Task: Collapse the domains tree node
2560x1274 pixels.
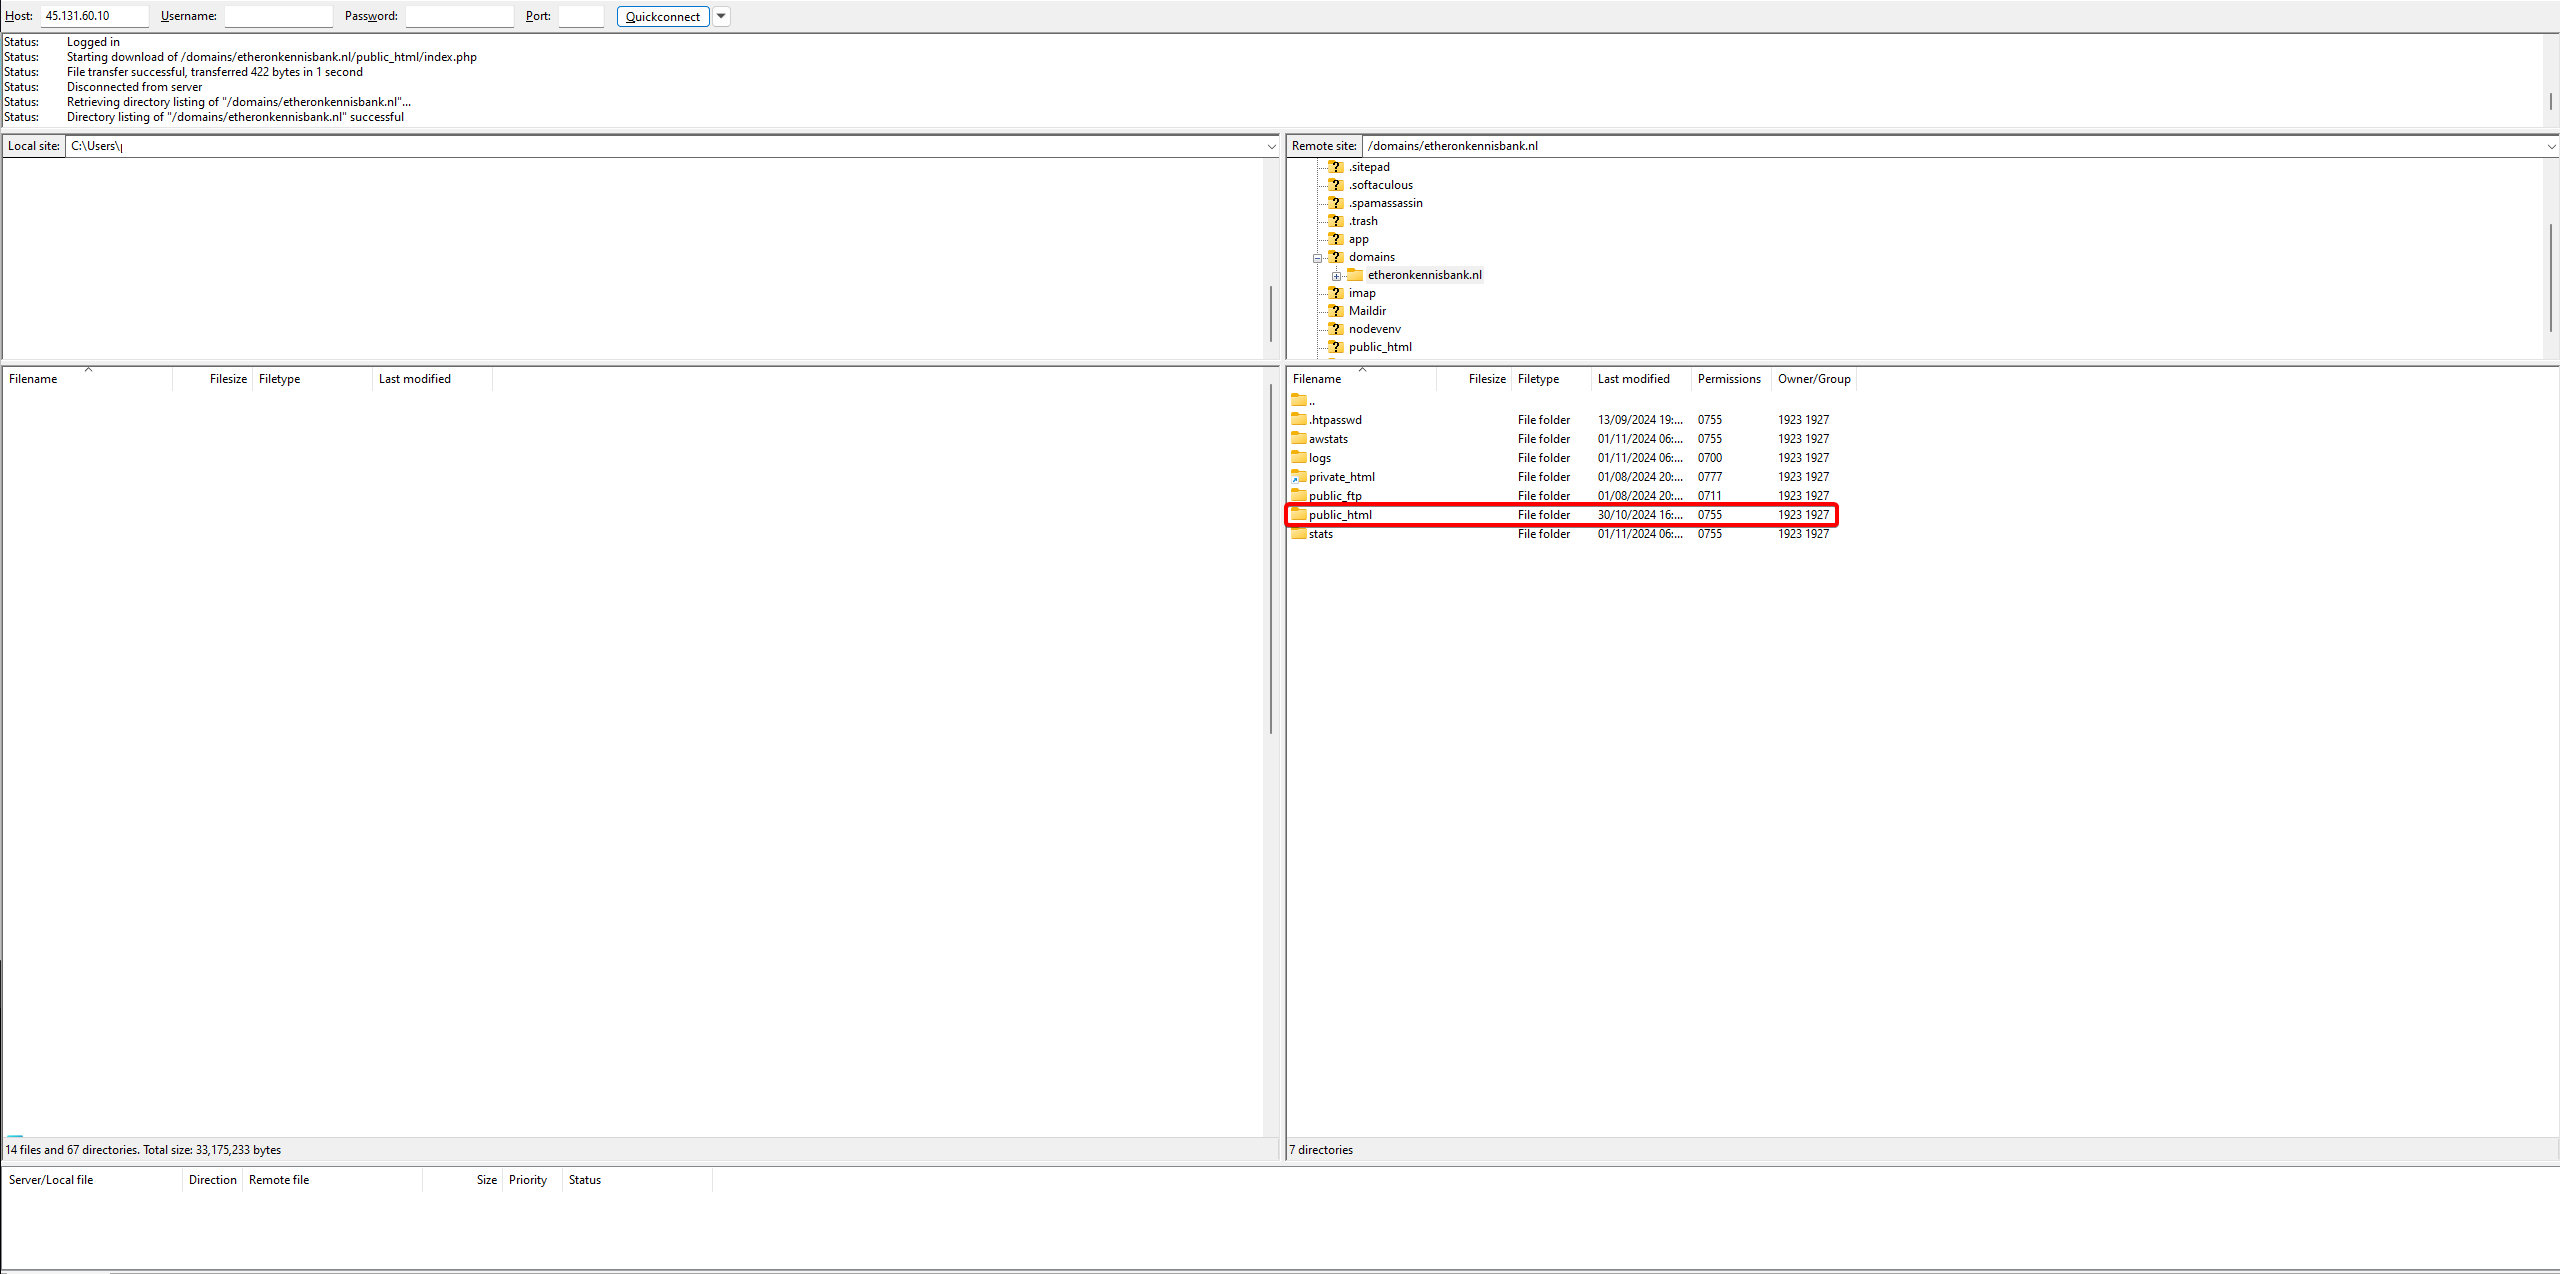Action: point(1318,258)
